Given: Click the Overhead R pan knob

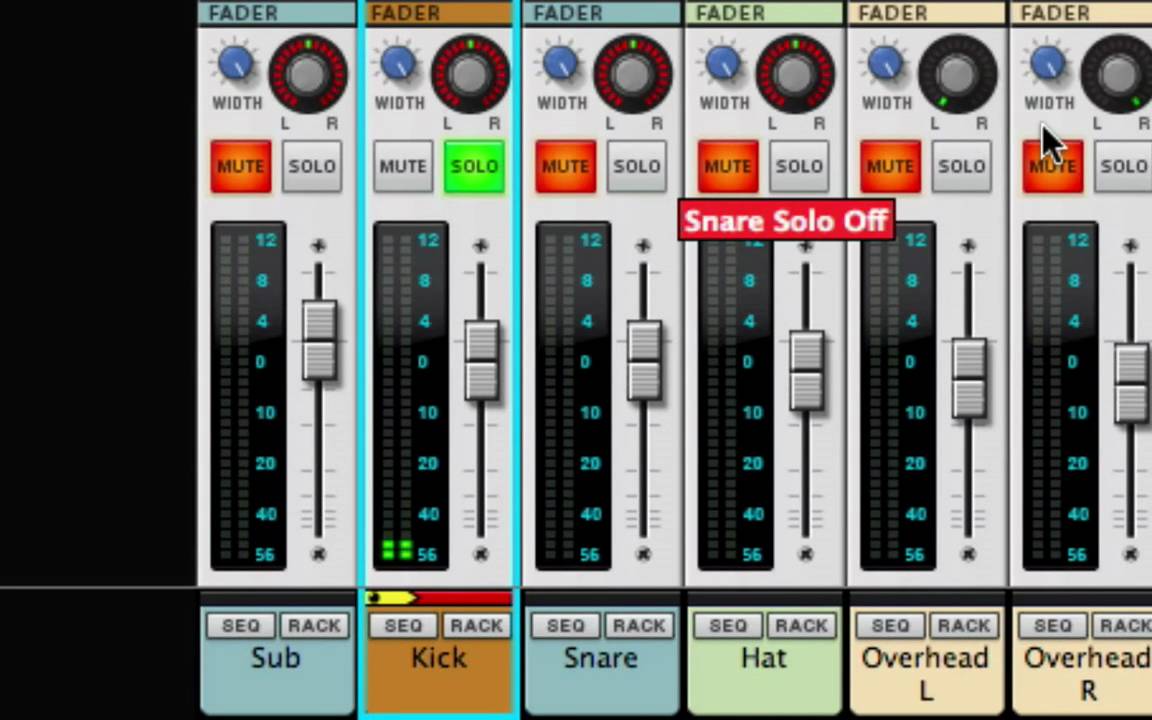Looking at the screenshot, I should coord(1117,73).
